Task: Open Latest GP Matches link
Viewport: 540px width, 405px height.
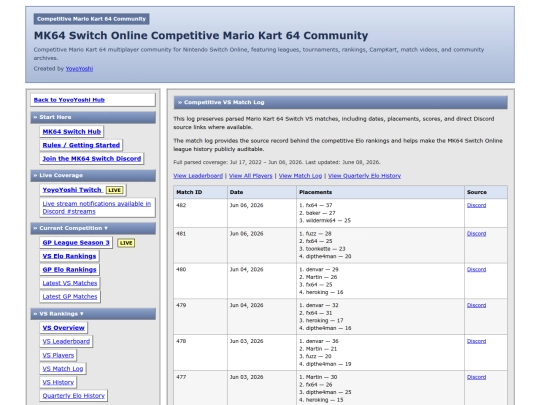Action: [x=70, y=297]
